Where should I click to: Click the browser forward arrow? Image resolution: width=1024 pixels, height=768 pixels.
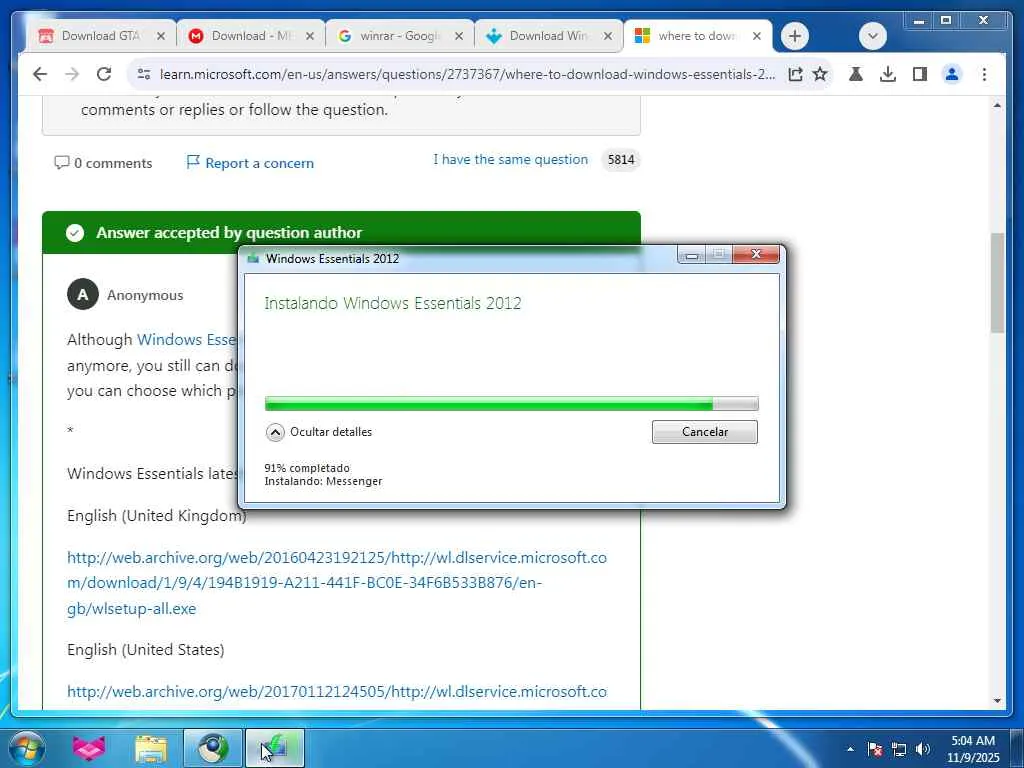72,74
